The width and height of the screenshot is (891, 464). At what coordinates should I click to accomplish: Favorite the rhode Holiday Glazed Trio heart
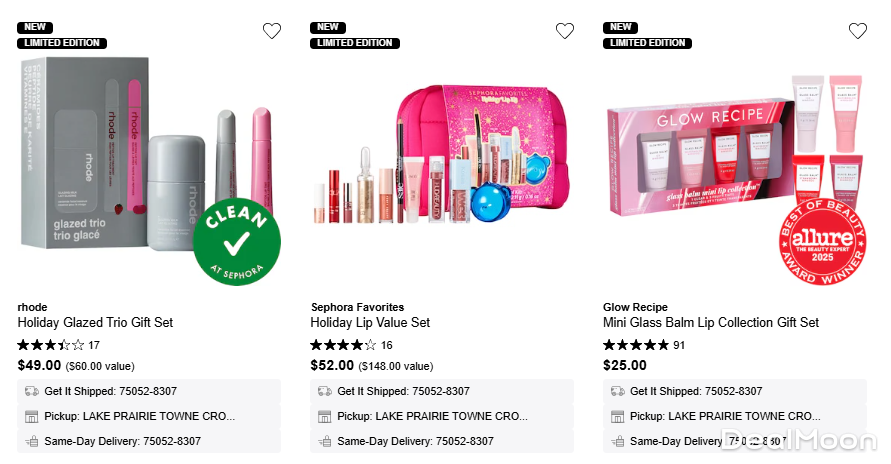click(272, 31)
